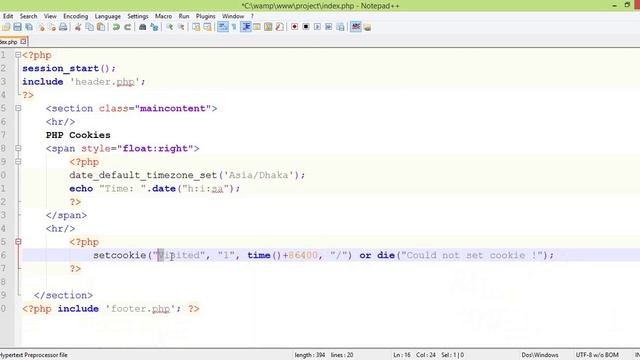
Task: Click the Paste toolbar icon
Action: [101, 27]
